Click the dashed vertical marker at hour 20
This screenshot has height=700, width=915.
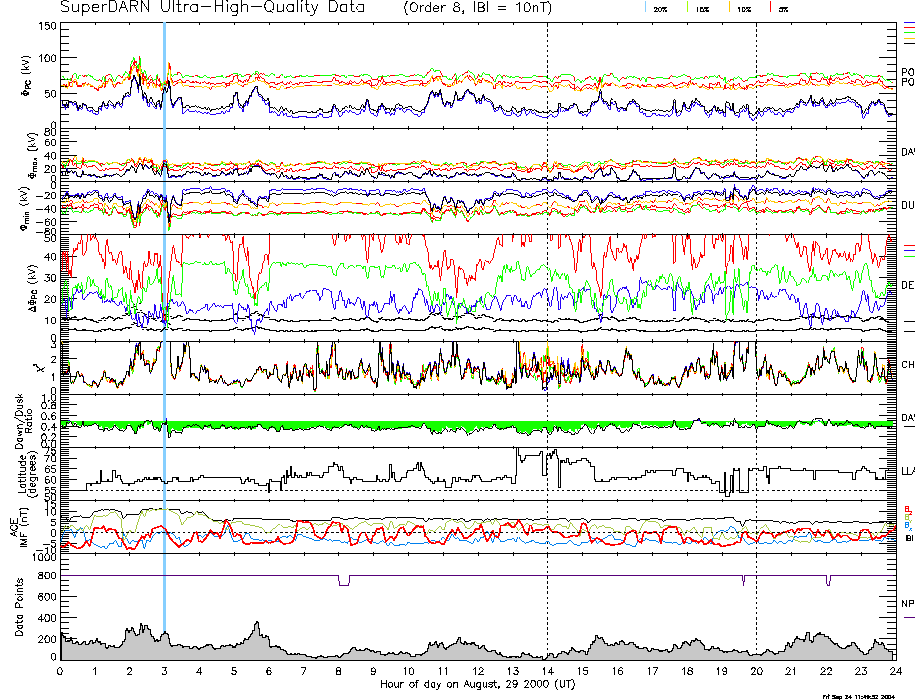click(x=756, y=341)
